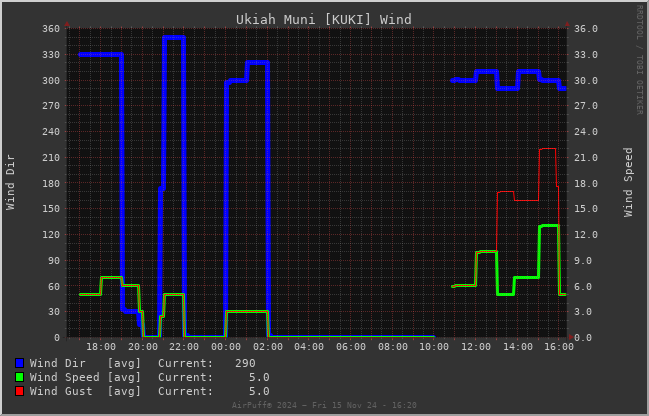Click the 22:00 time axis label
The image size is (649, 416).
point(184,346)
